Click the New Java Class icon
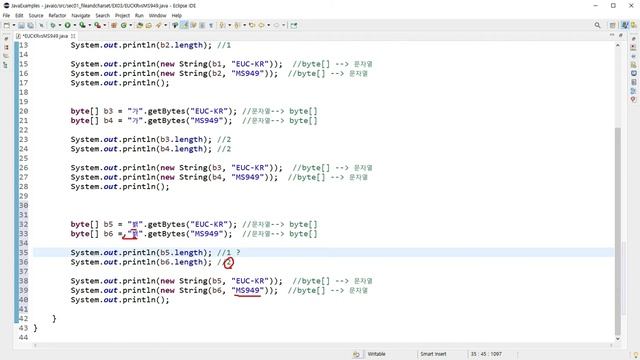Screen dimensions: 640x360 tap(123, 25)
